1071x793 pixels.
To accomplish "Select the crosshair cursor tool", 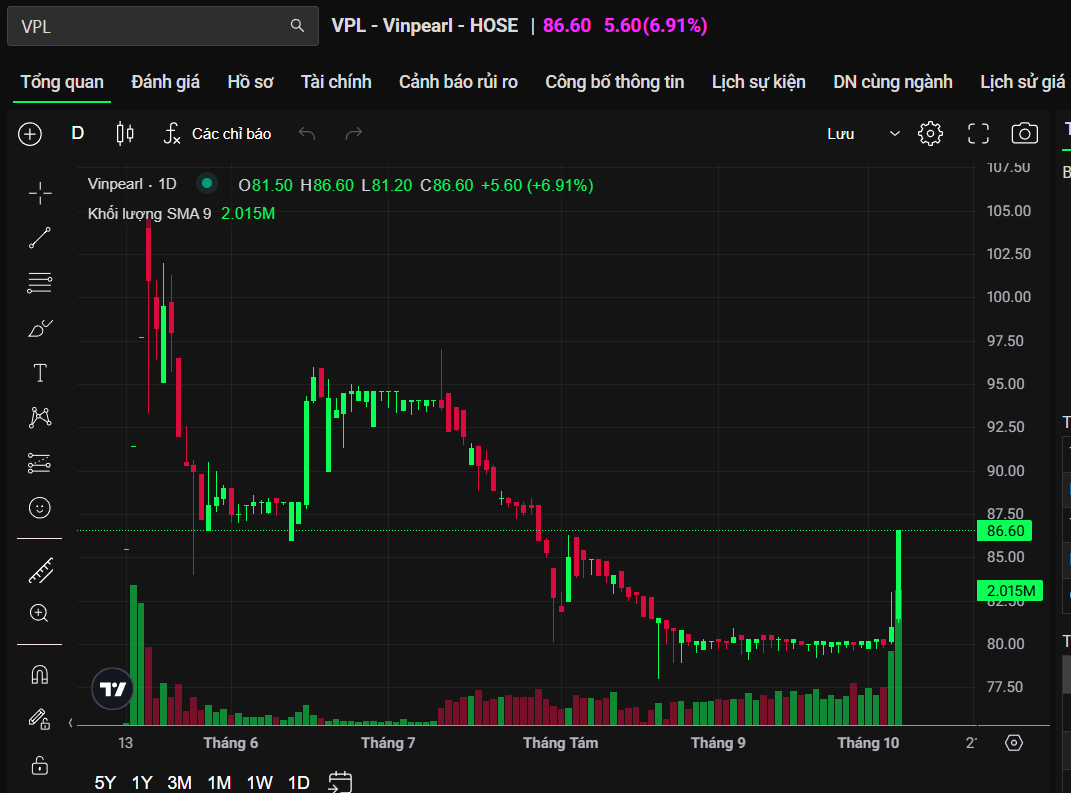I will pos(40,193).
